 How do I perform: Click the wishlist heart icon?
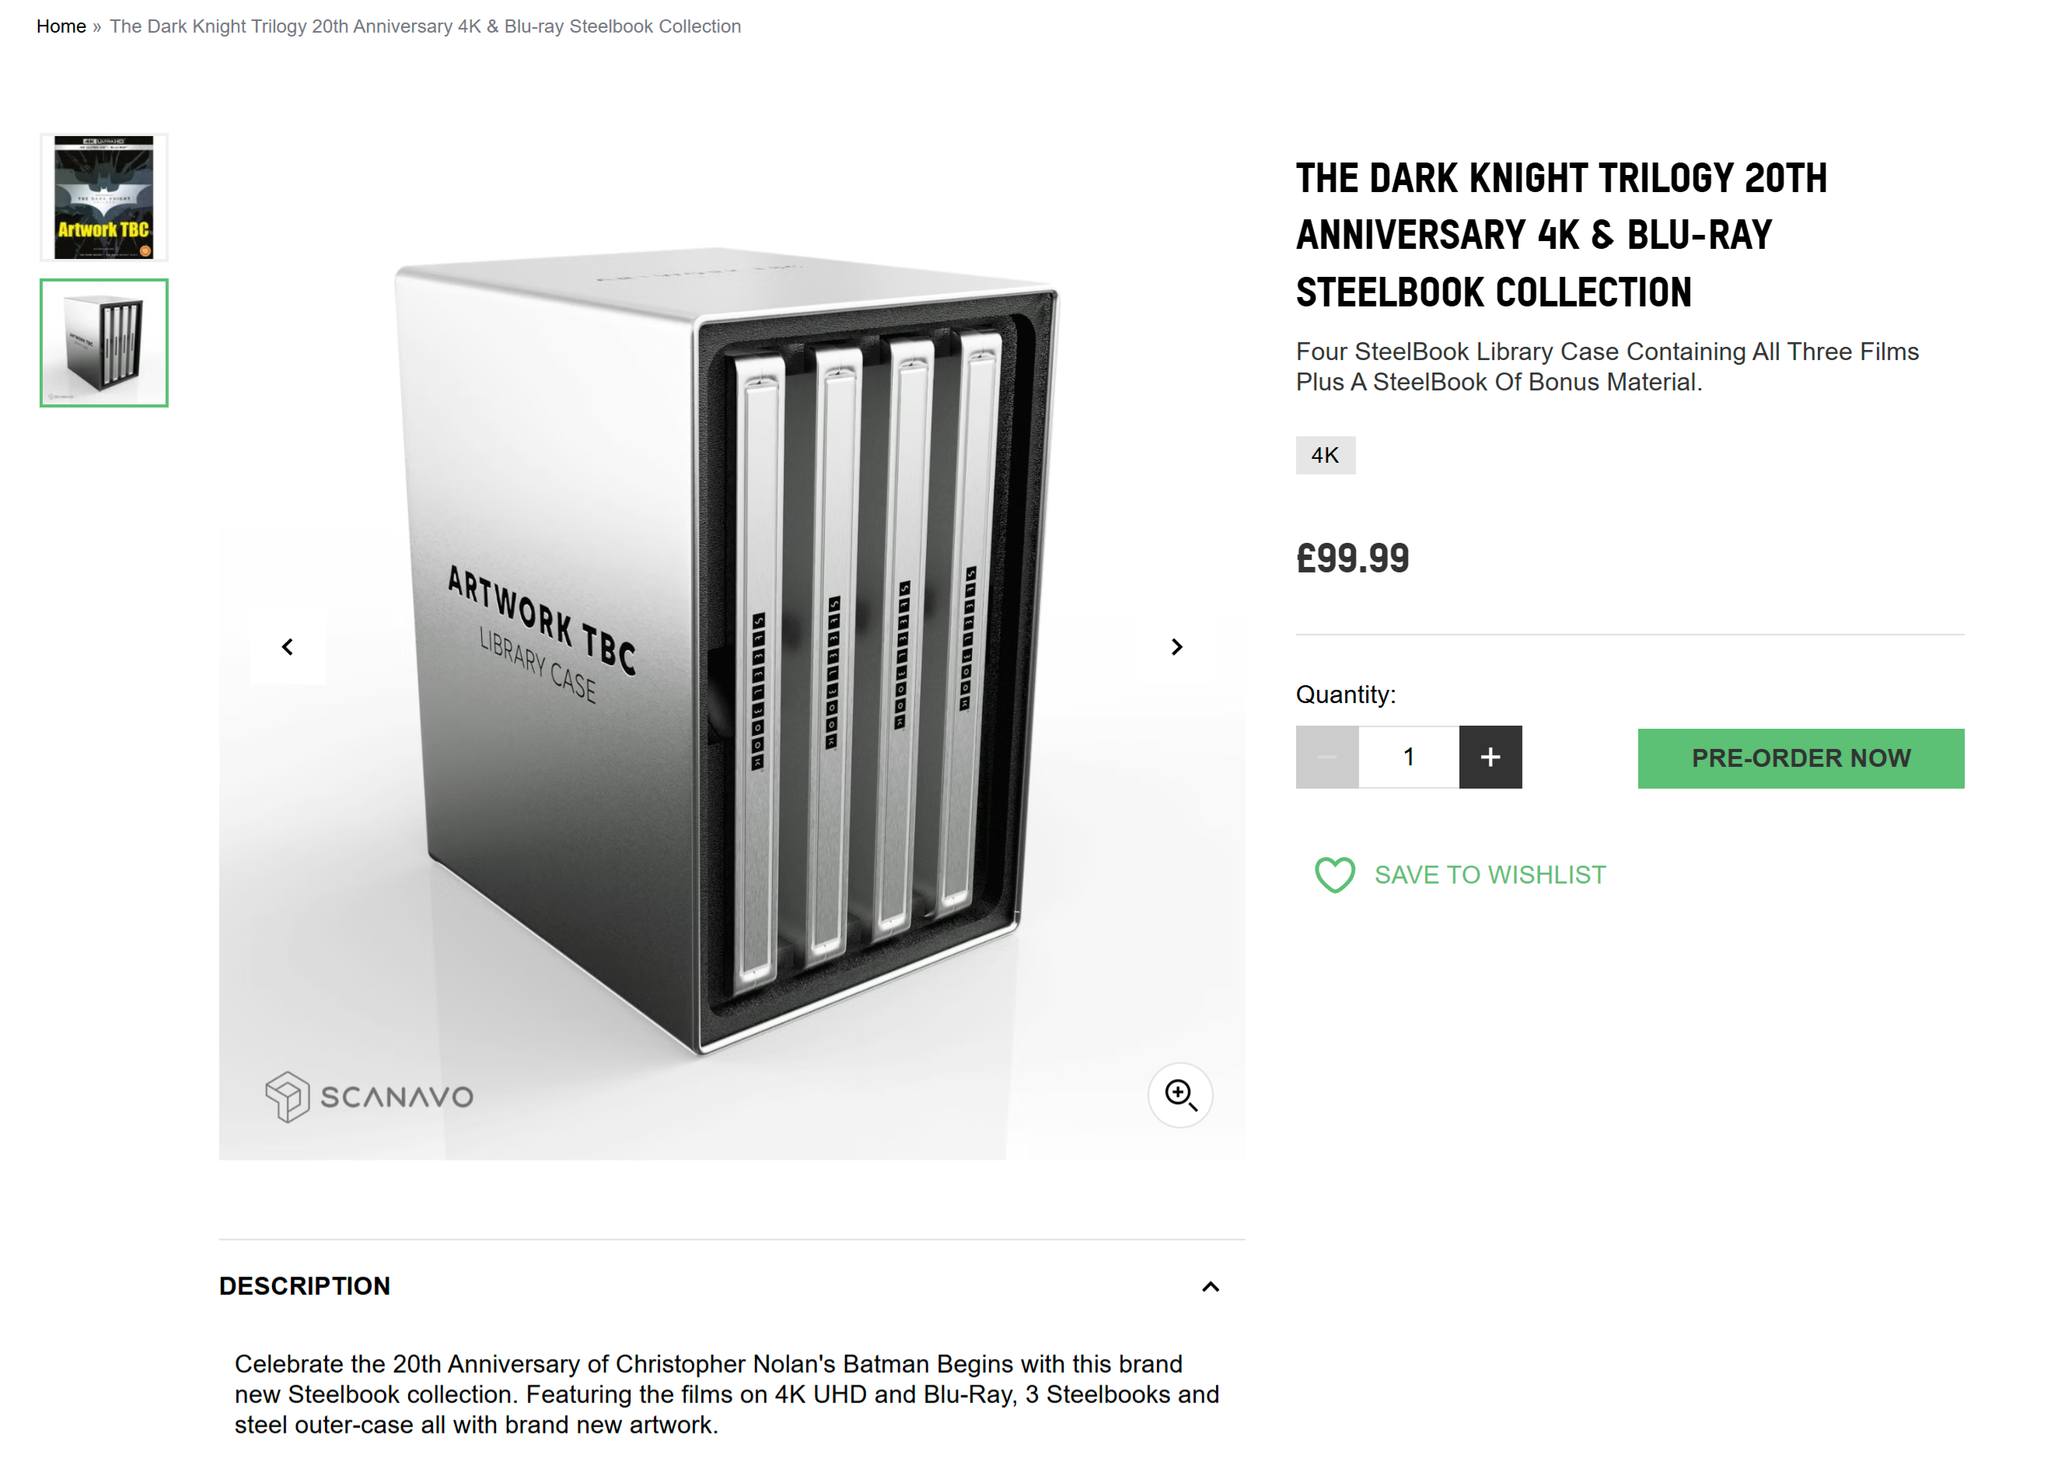[1334, 875]
